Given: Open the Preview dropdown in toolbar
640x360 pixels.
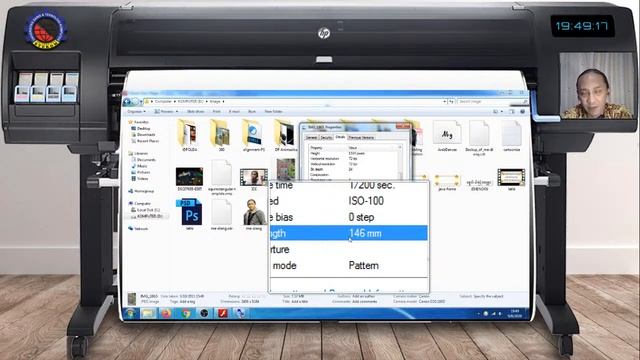Looking at the screenshot, I should 166,111.
